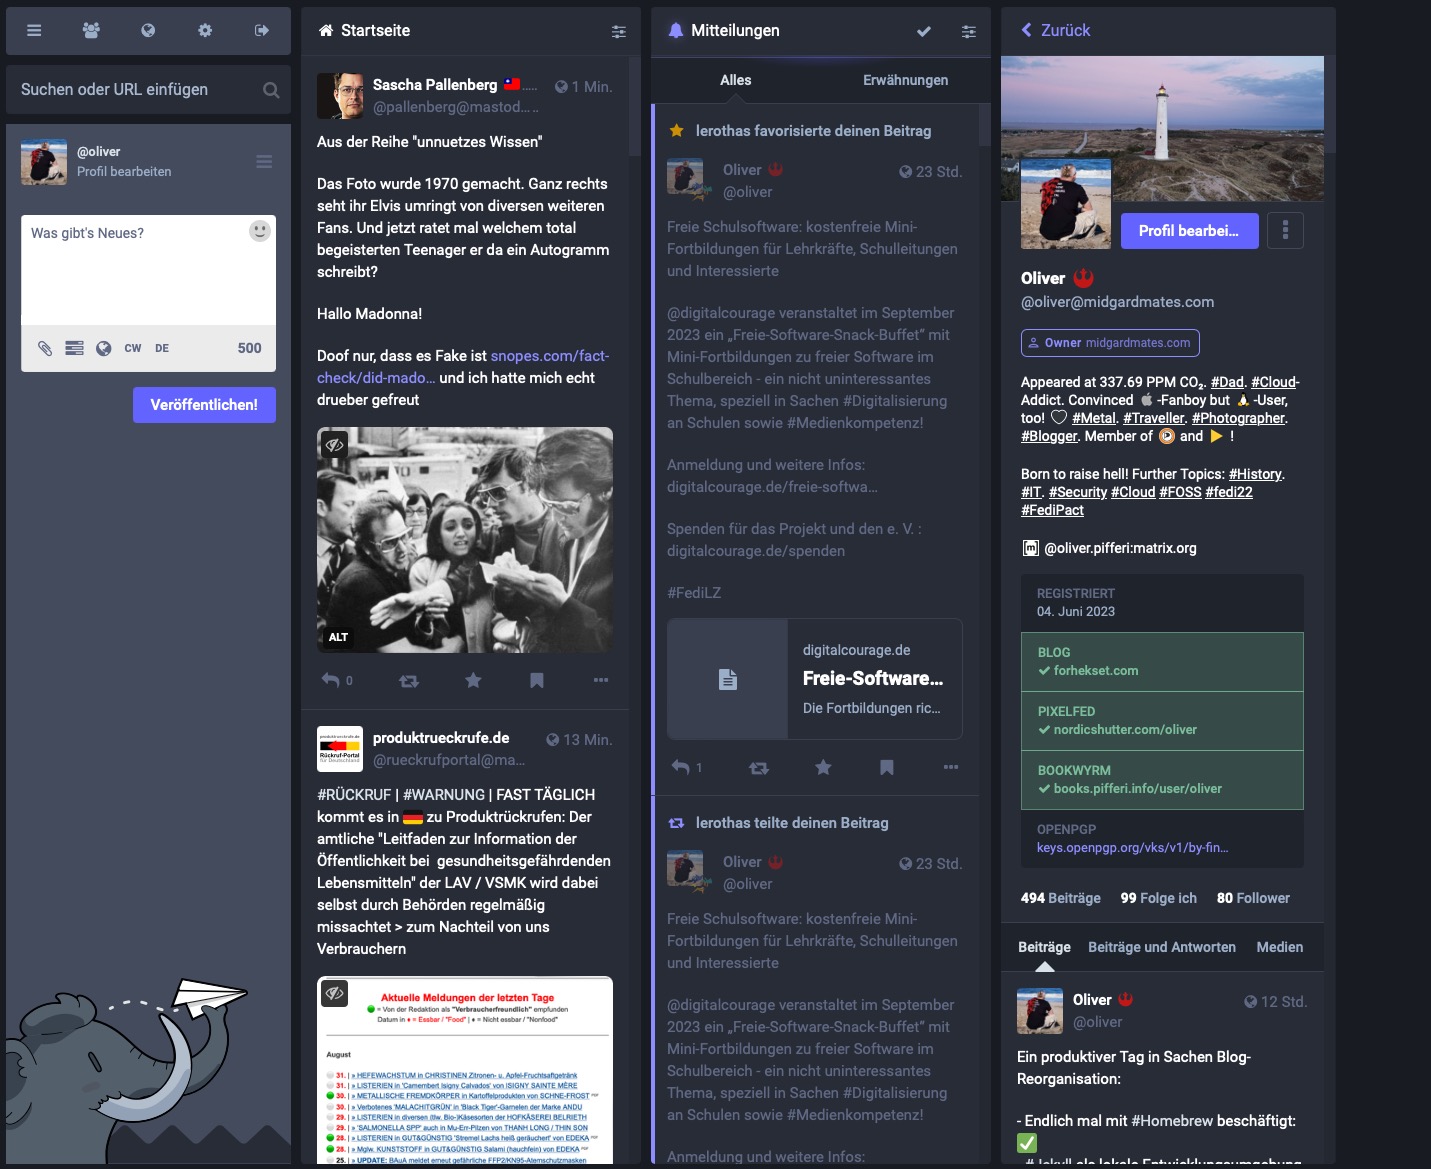Image resolution: width=1431 pixels, height=1169 pixels.
Task: Open preferences gear icon in navigation bar
Action: click(x=205, y=30)
